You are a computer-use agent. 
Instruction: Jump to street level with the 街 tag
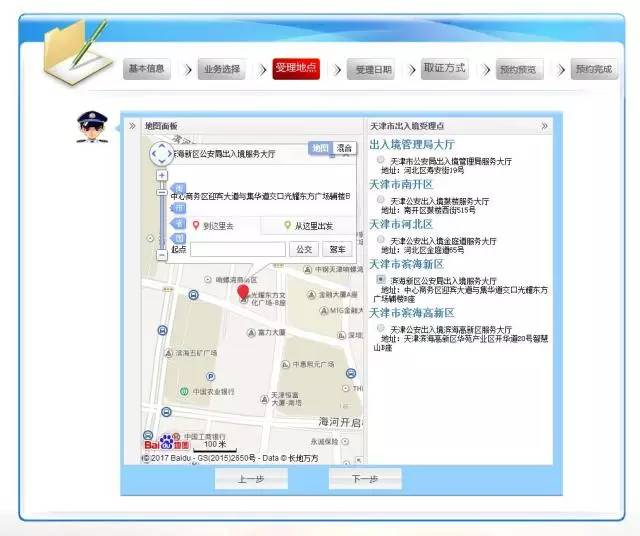179,189
